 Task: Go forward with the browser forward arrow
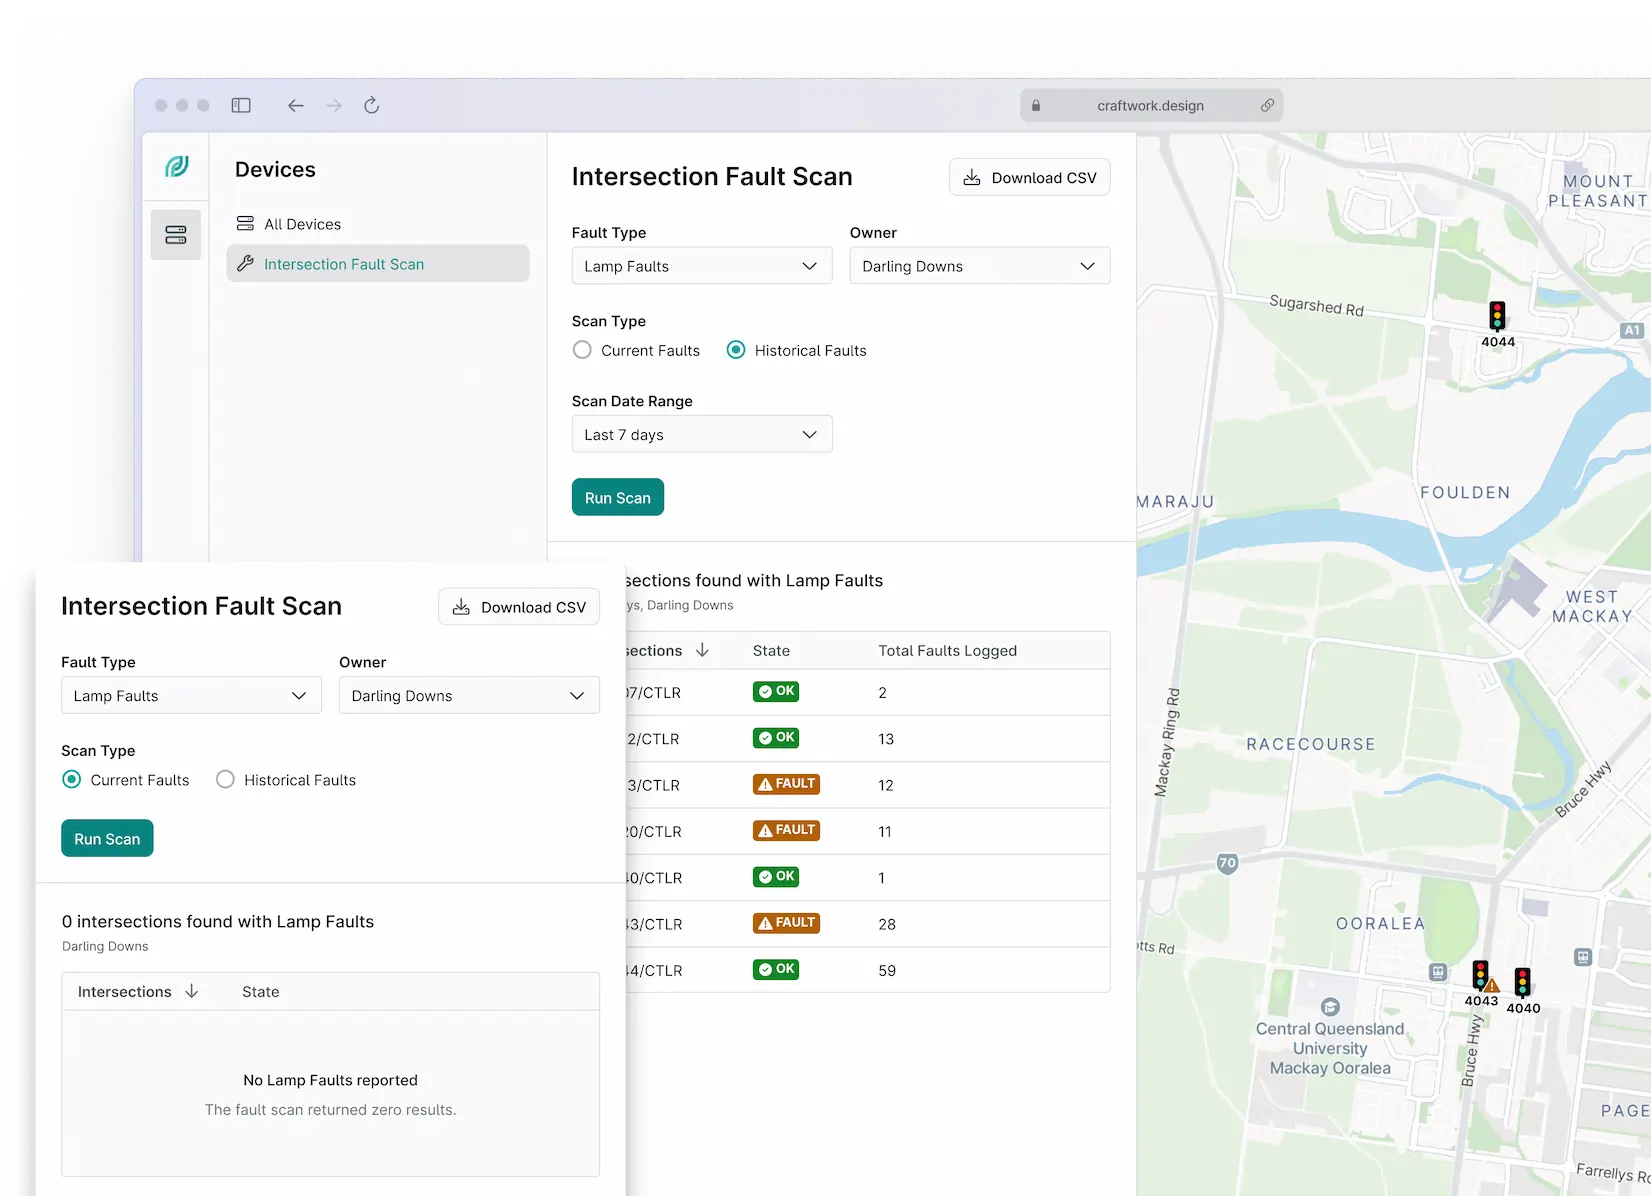(334, 105)
